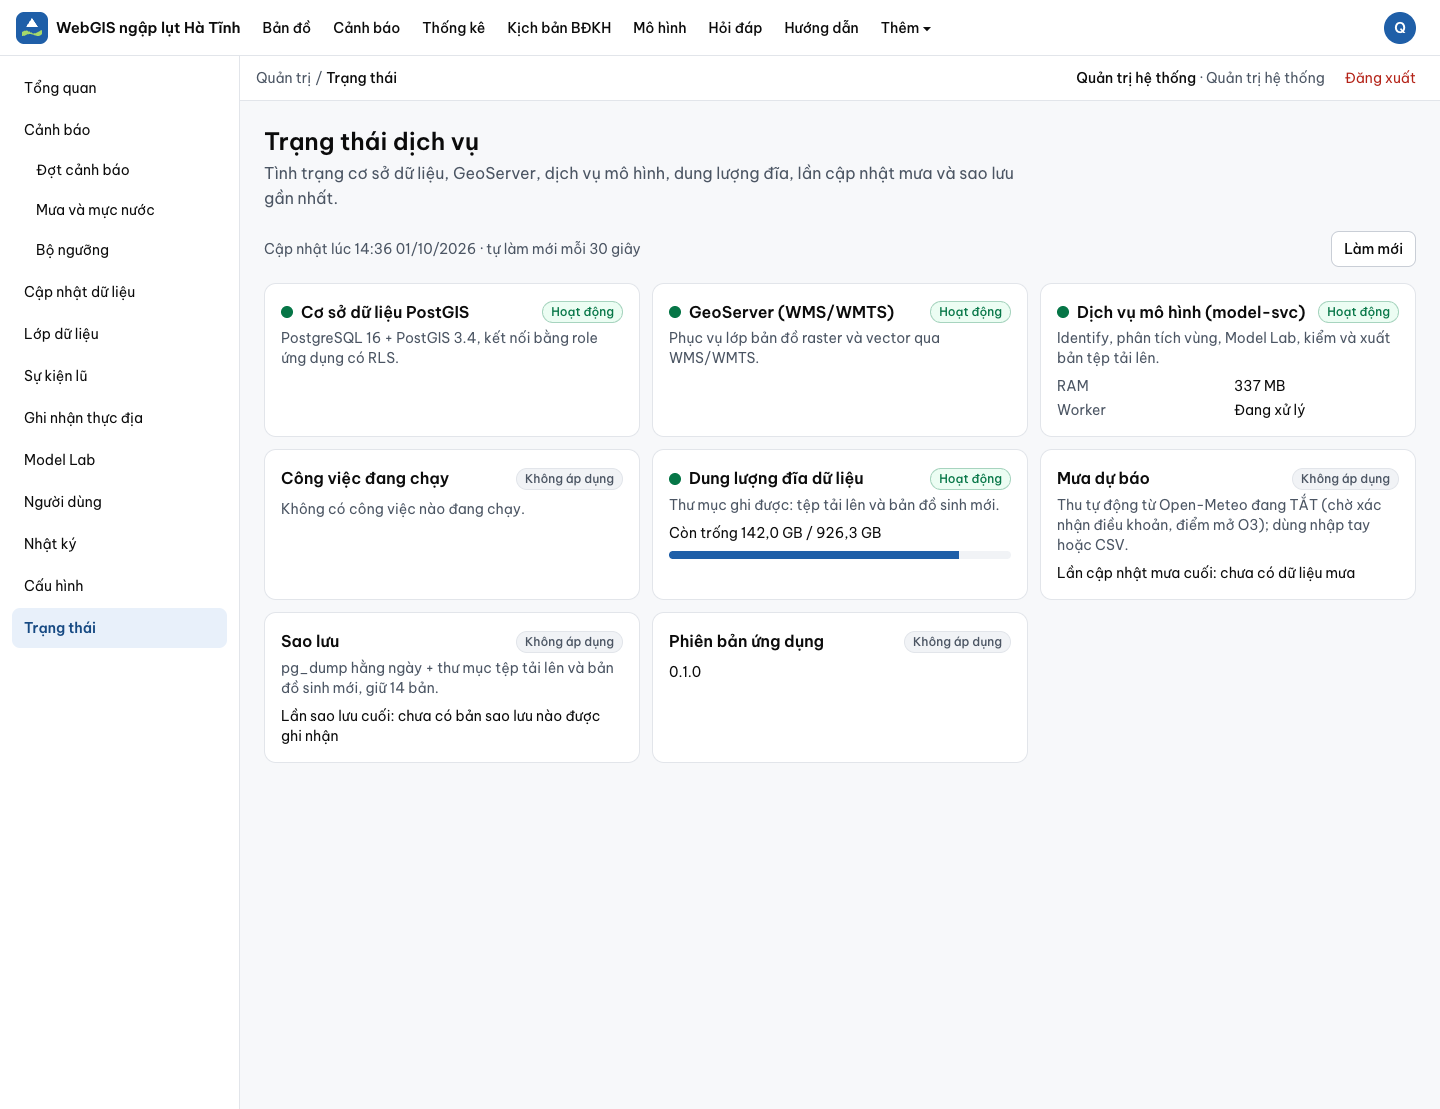The height and width of the screenshot is (1109, 1440).
Task: Open Tổng quan in the sidebar
Action: pyautogui.click(x=120, y=88)
